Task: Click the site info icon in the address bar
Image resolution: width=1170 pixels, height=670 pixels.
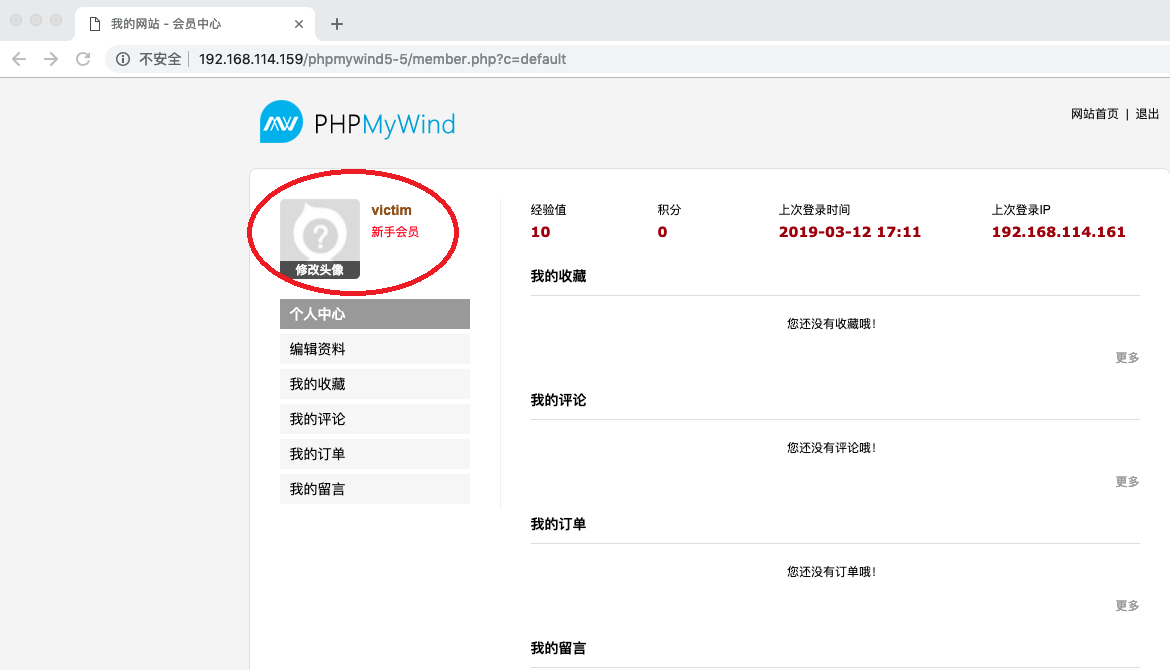Action: (123, 59)
